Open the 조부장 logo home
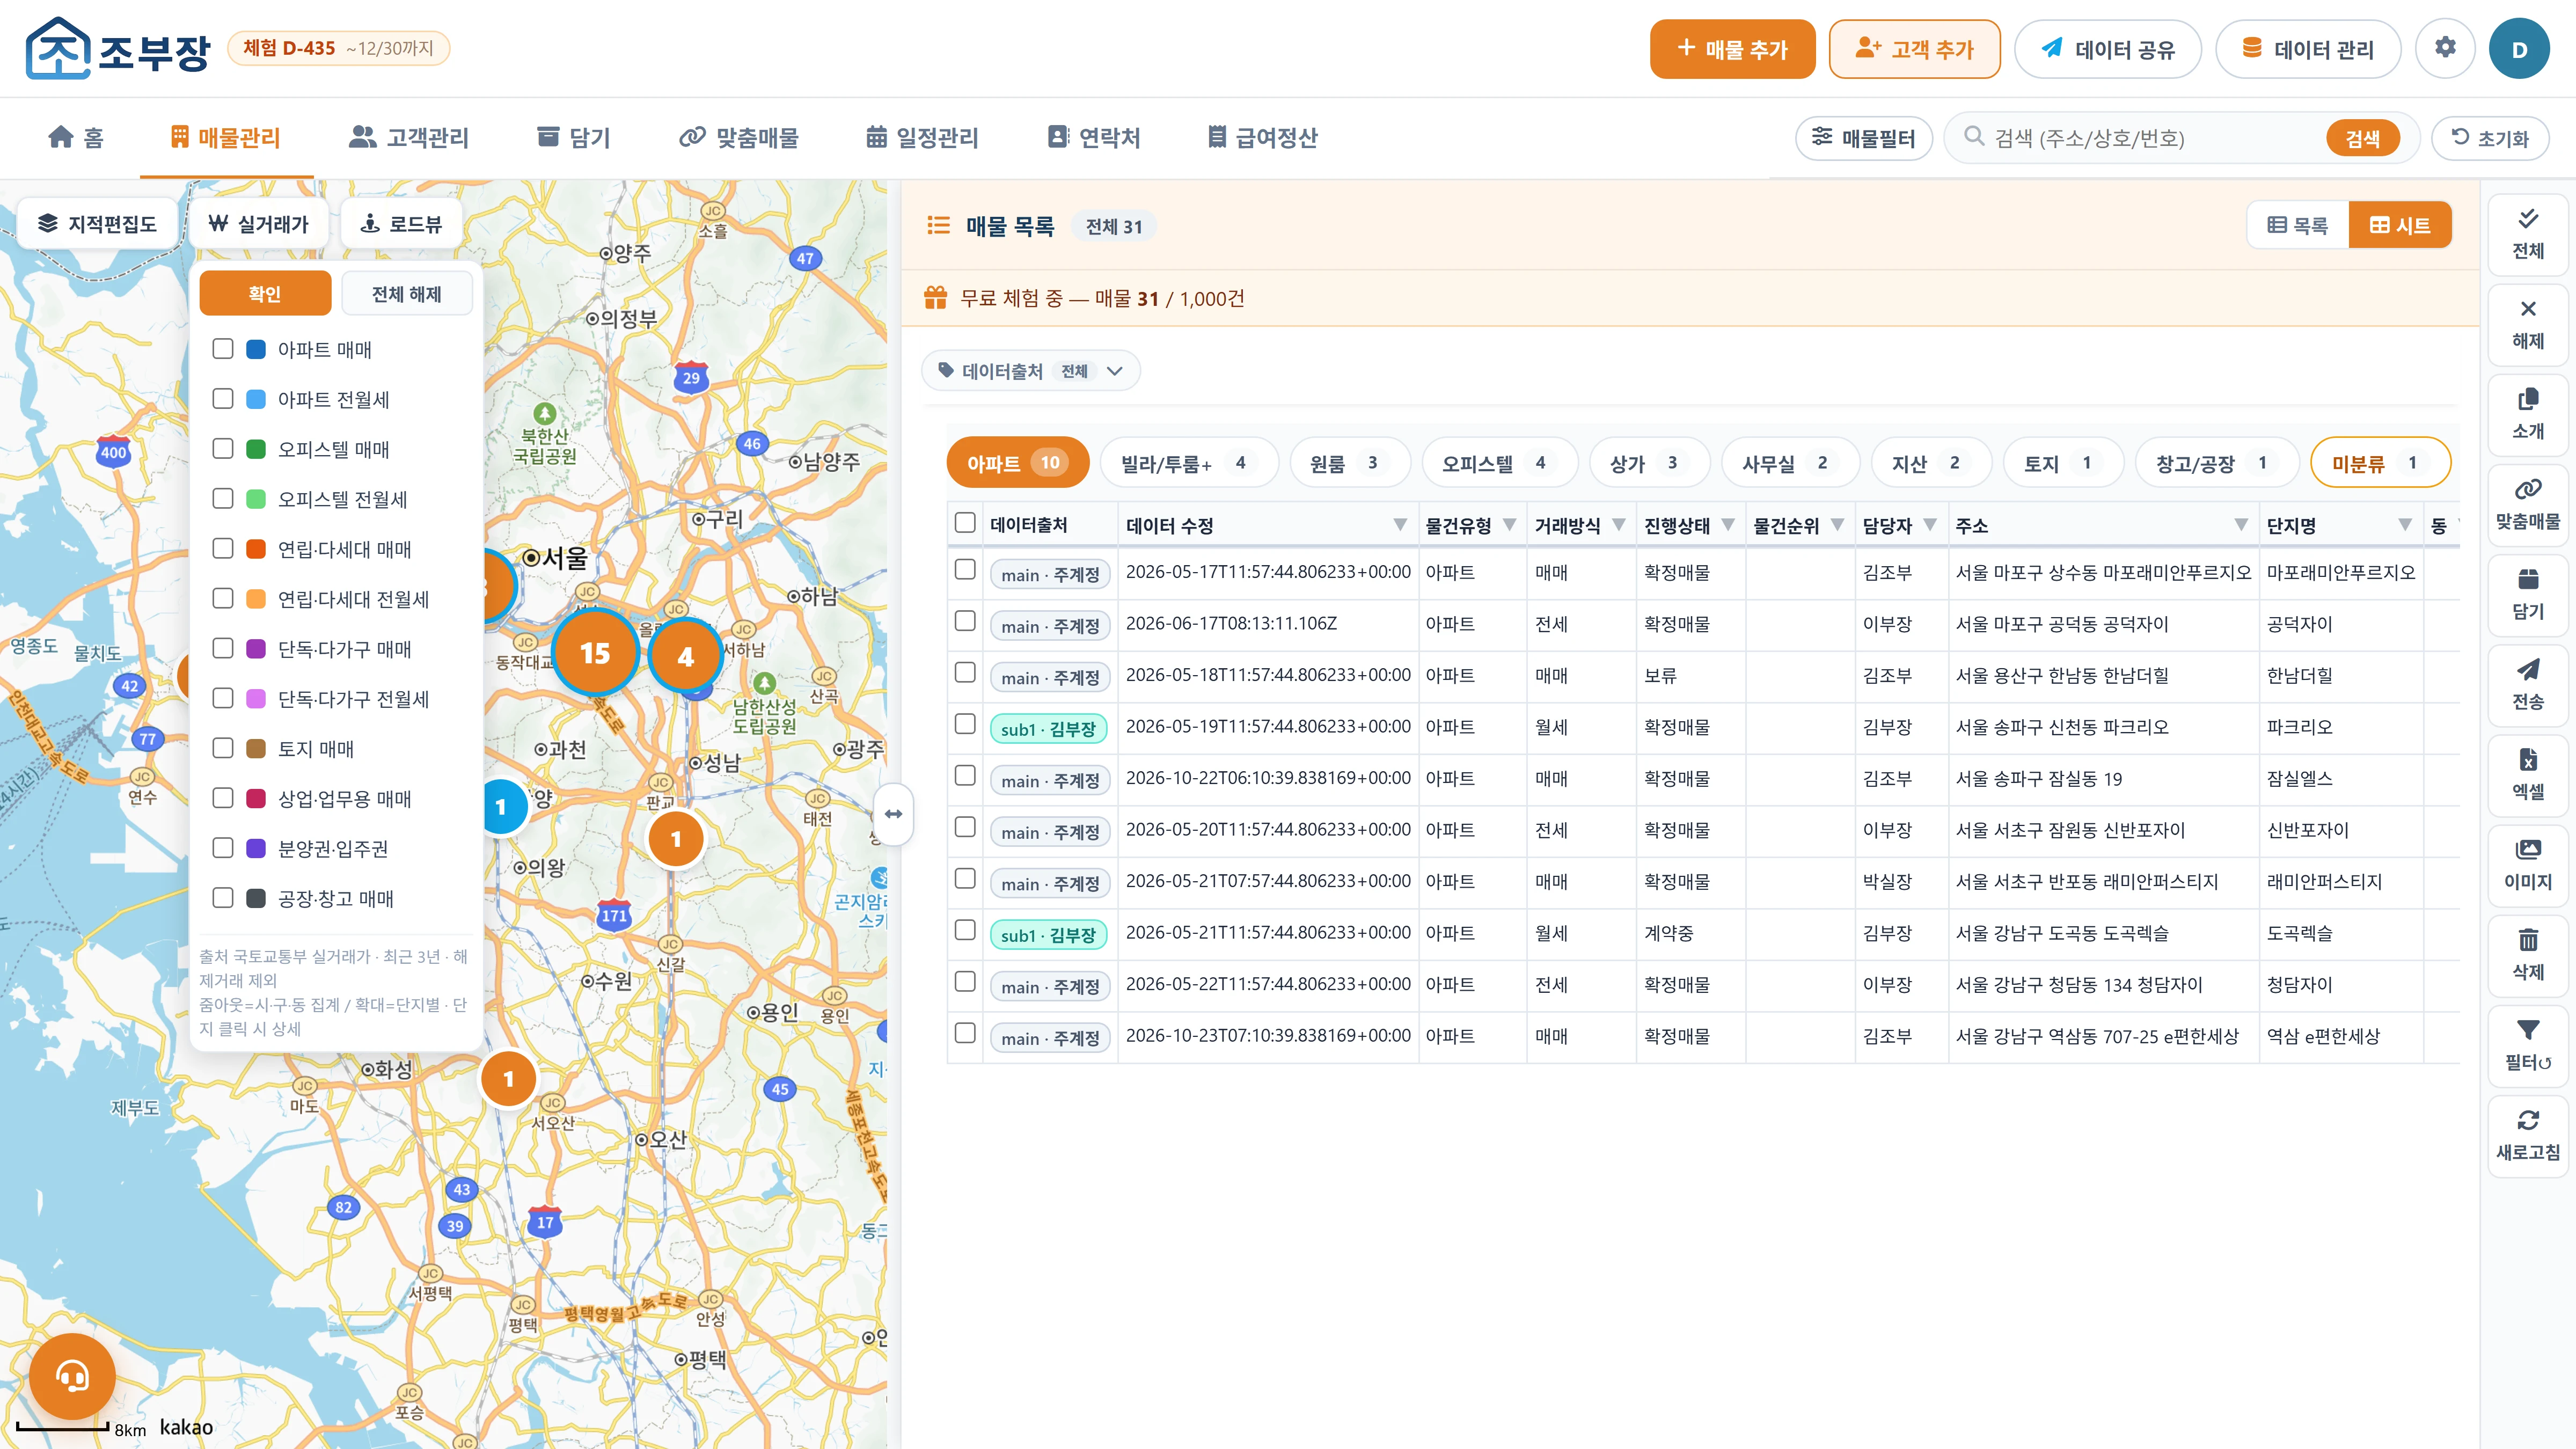This screenshot has width=2576, height=1449. (x=118, y=48)
